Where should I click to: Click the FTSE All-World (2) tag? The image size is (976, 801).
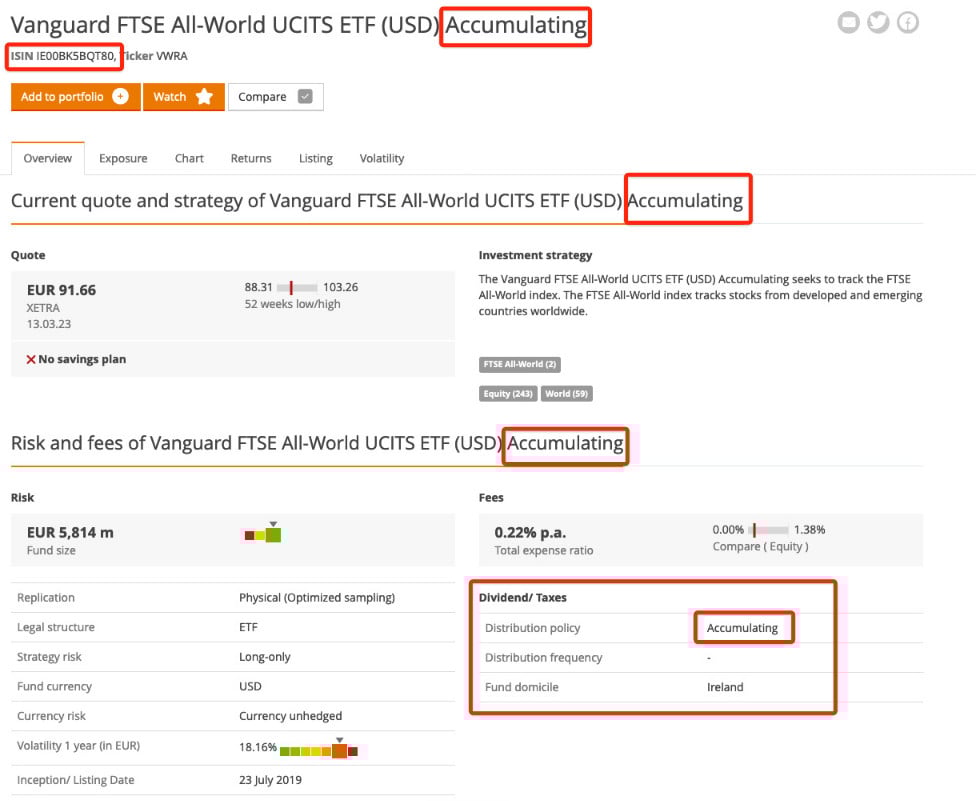(x=520, y=365)
